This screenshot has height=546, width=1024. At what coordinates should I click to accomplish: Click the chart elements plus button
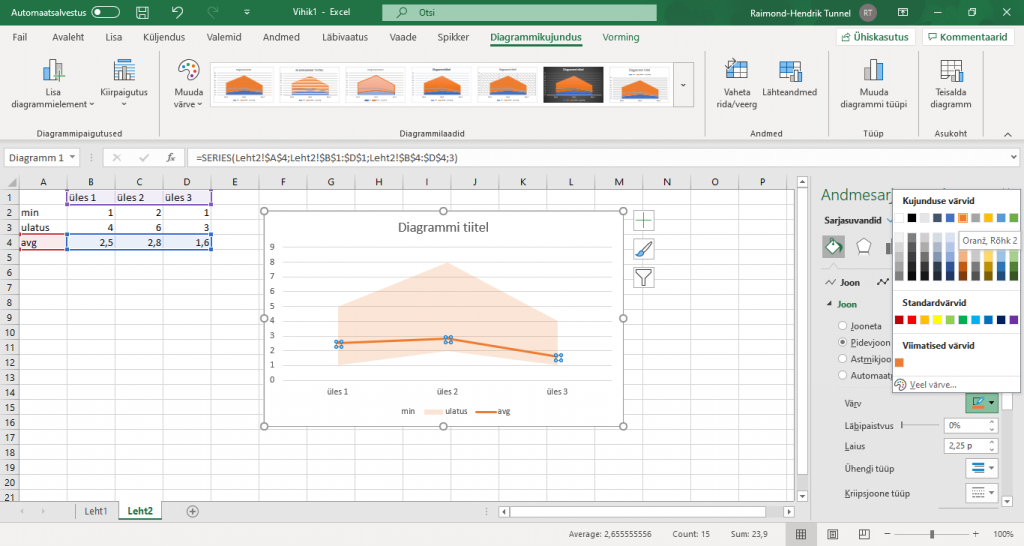tap(644, 221)
